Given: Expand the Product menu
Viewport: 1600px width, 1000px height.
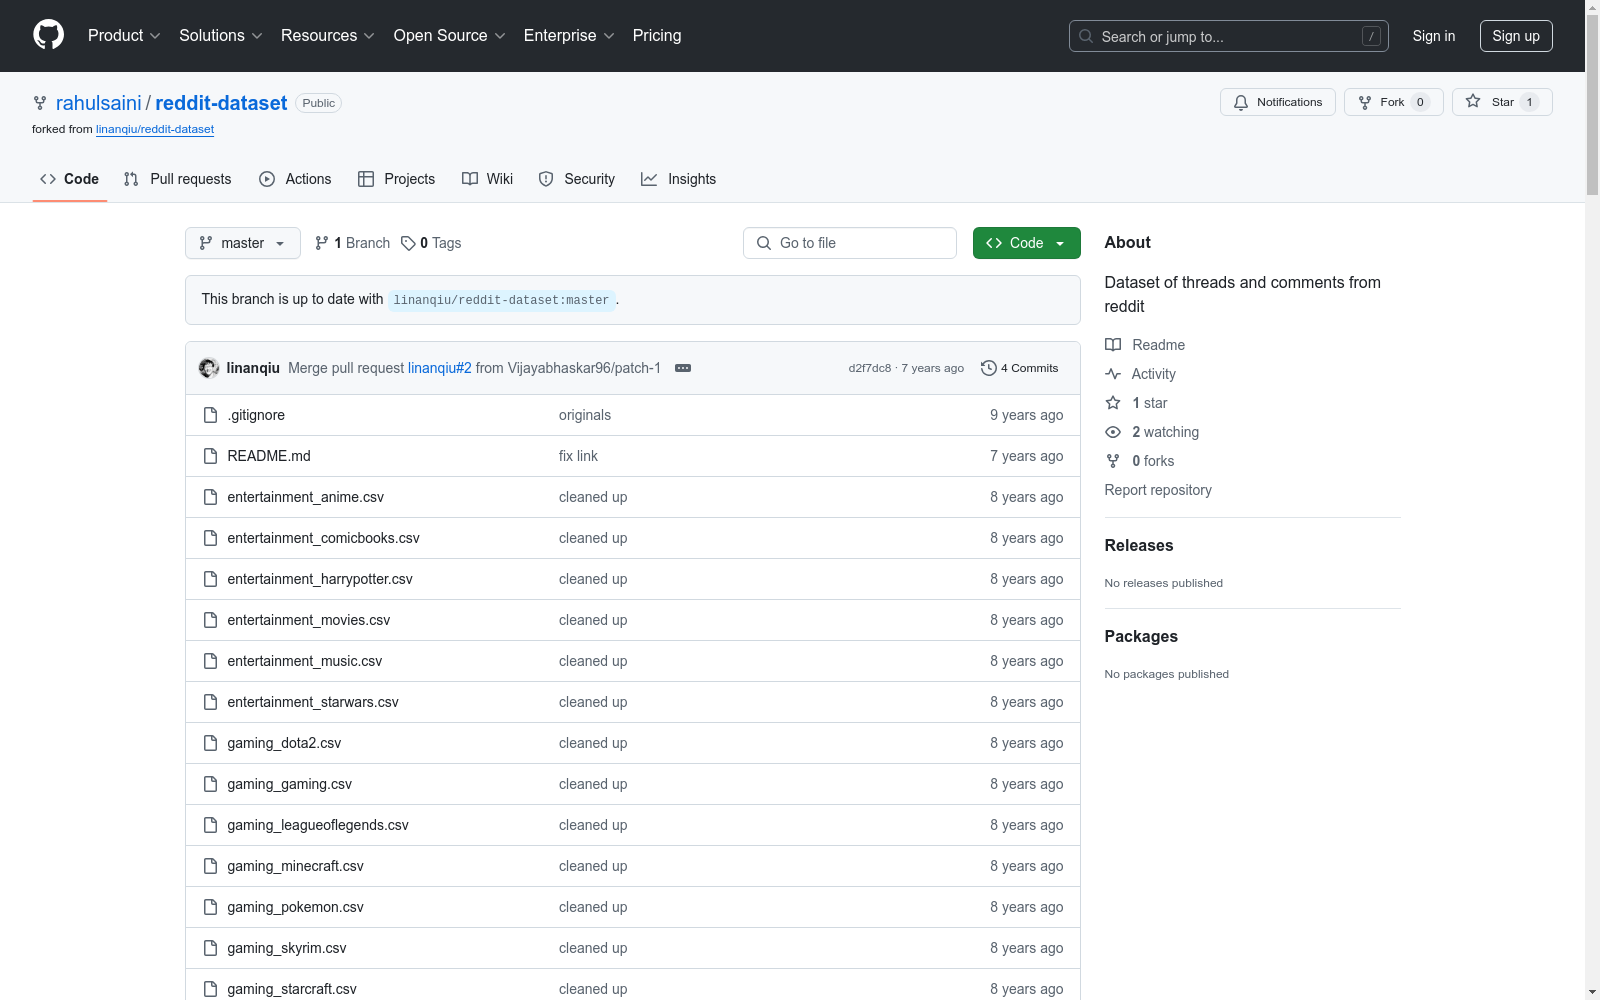Looking at the screenshot, I should click(x=124, y=36).
